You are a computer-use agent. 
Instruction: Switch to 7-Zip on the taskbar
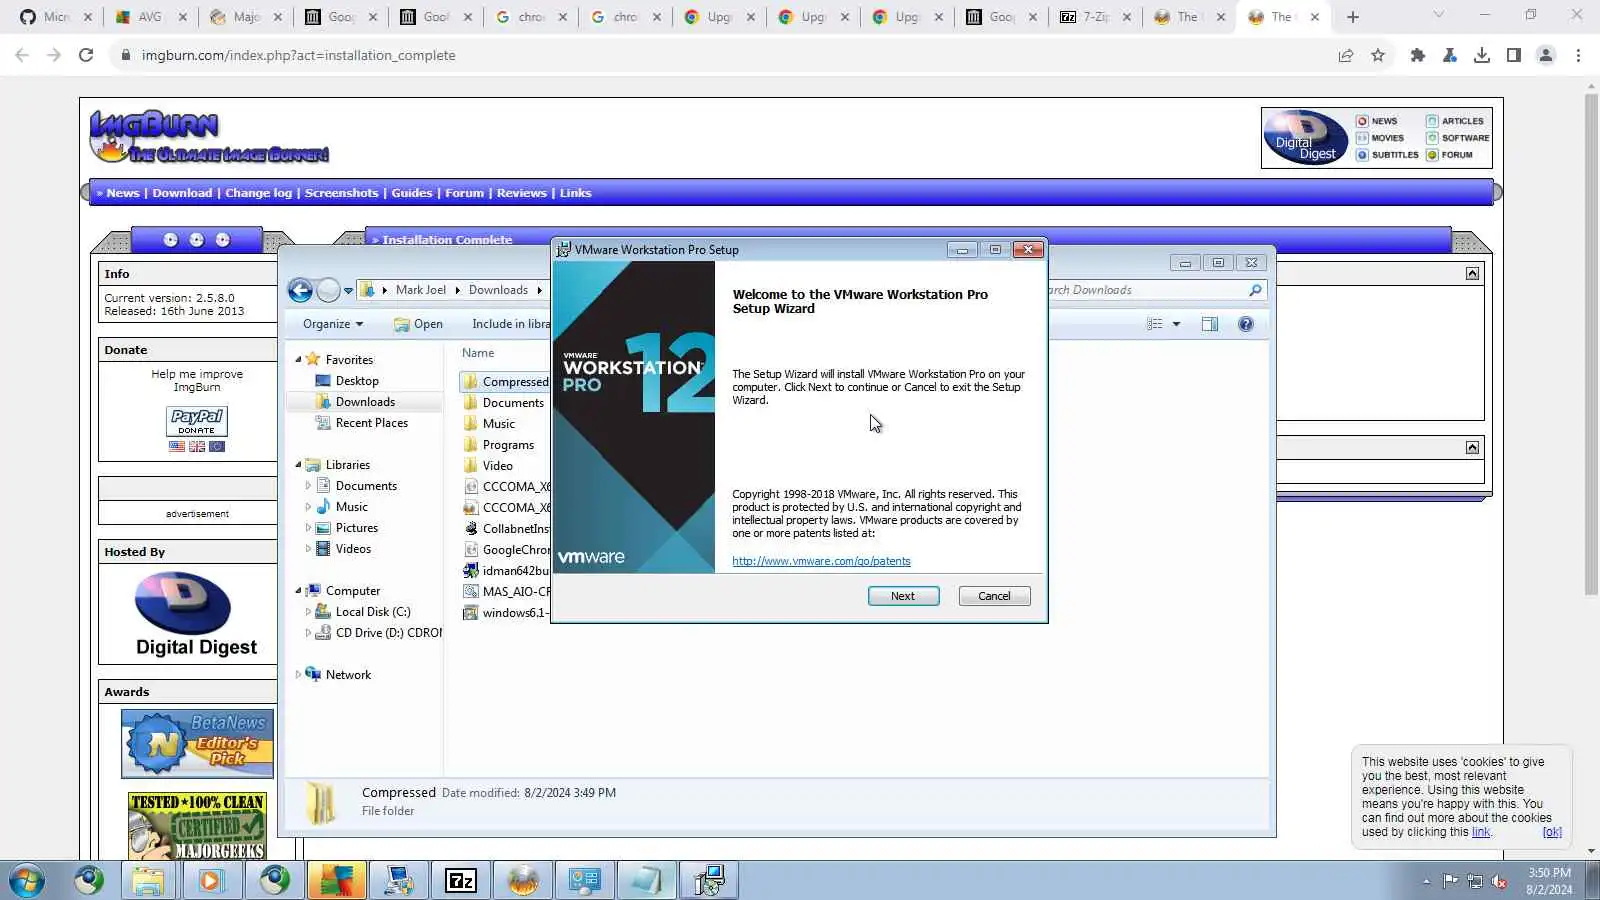[461, 880]
